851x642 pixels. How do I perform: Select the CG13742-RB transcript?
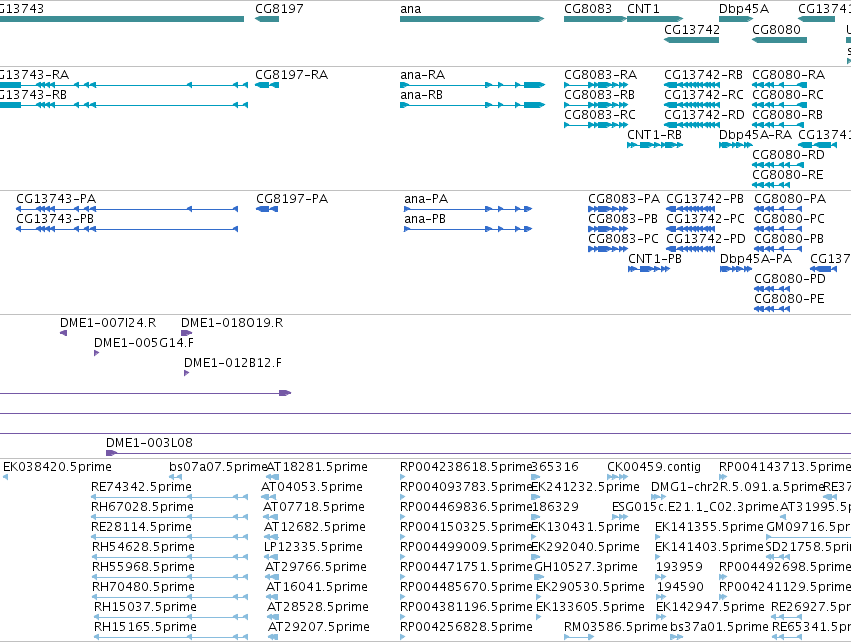tap(692, 85)
